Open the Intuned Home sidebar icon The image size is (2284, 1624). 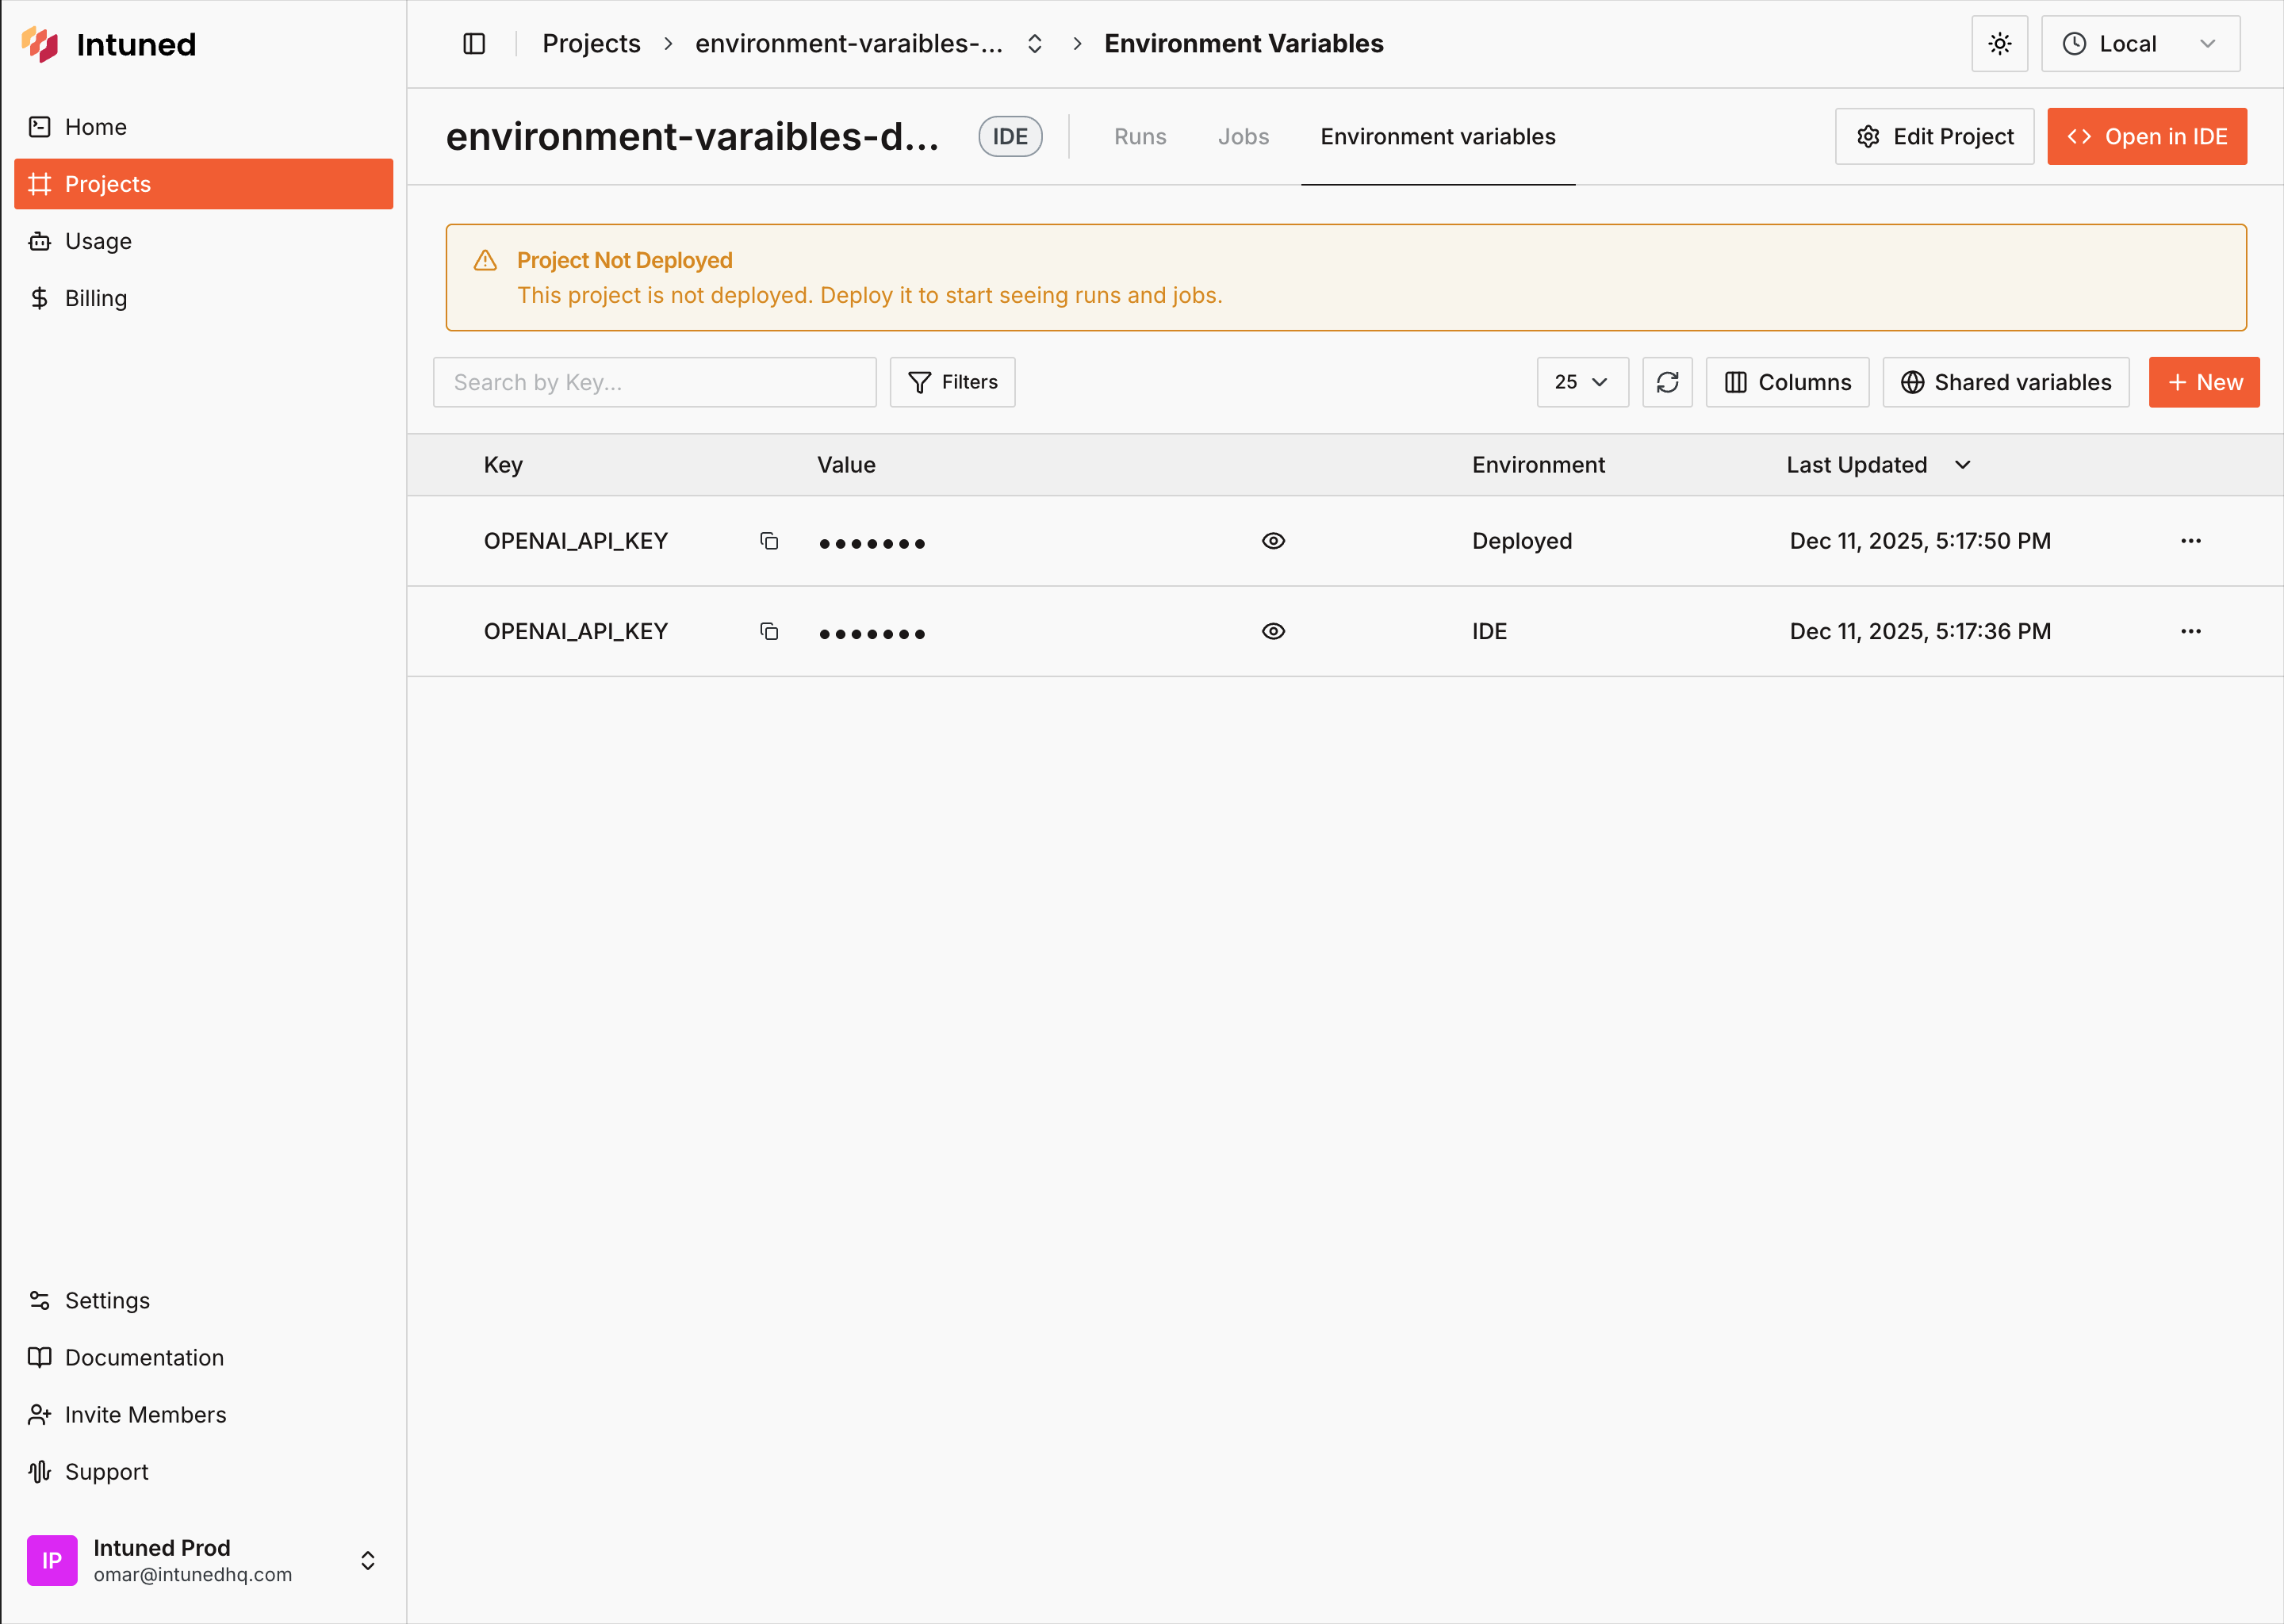(x=40, y=127)
